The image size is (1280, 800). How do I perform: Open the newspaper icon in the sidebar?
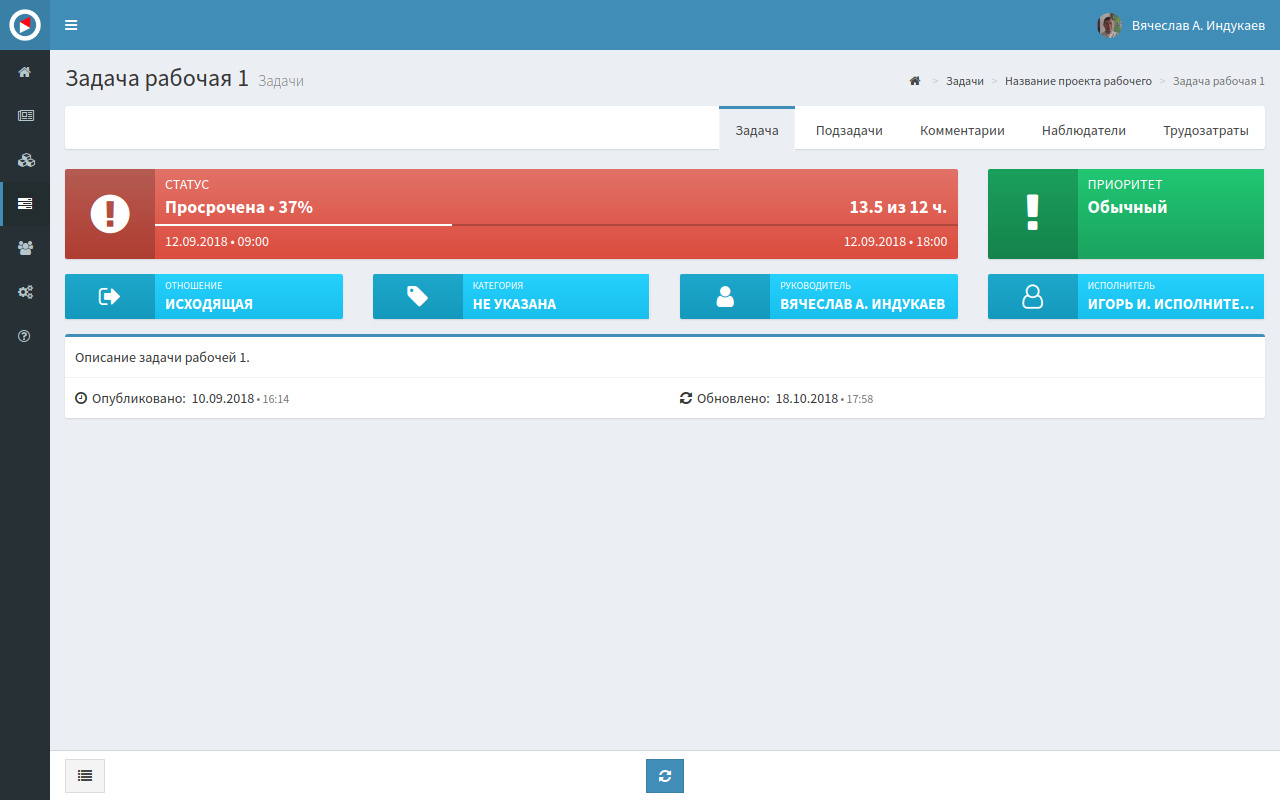pyautogui.click(x=25, y=116)
